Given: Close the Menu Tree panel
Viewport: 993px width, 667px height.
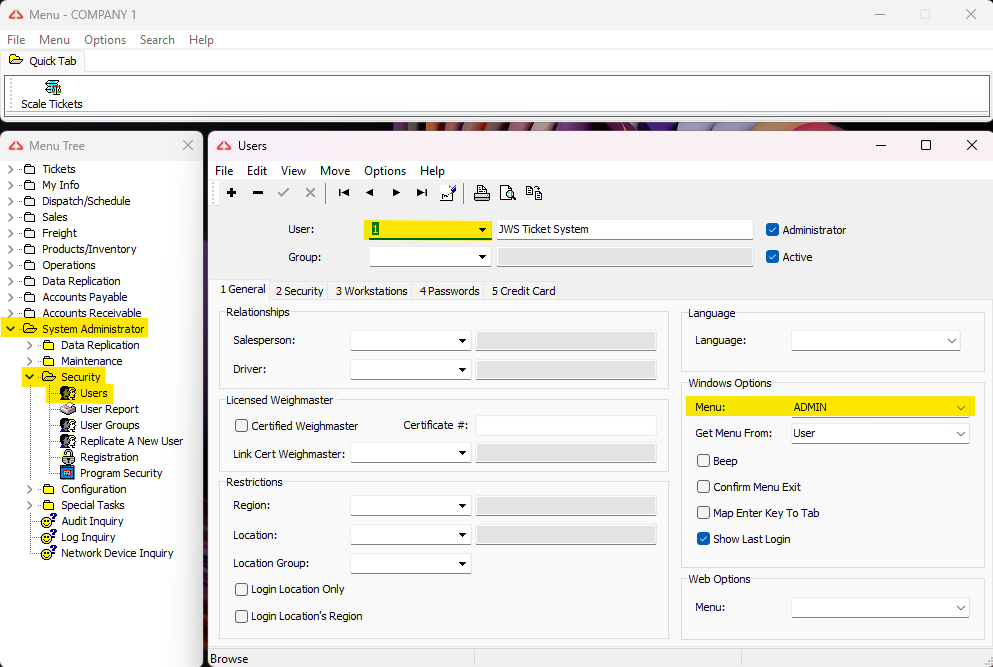Looking at the screenshot, I should click(x=188, y=145).
